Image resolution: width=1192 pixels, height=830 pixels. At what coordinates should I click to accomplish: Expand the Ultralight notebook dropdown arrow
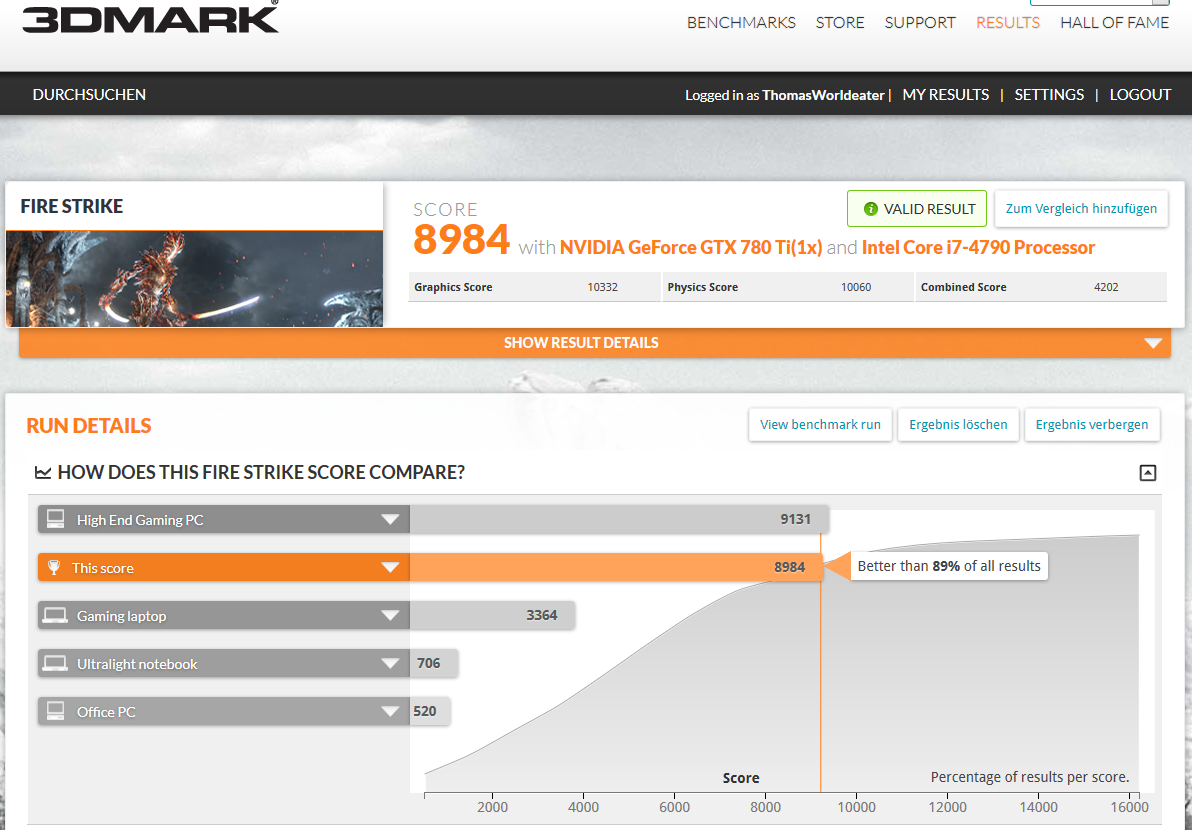tap(390, 664)
